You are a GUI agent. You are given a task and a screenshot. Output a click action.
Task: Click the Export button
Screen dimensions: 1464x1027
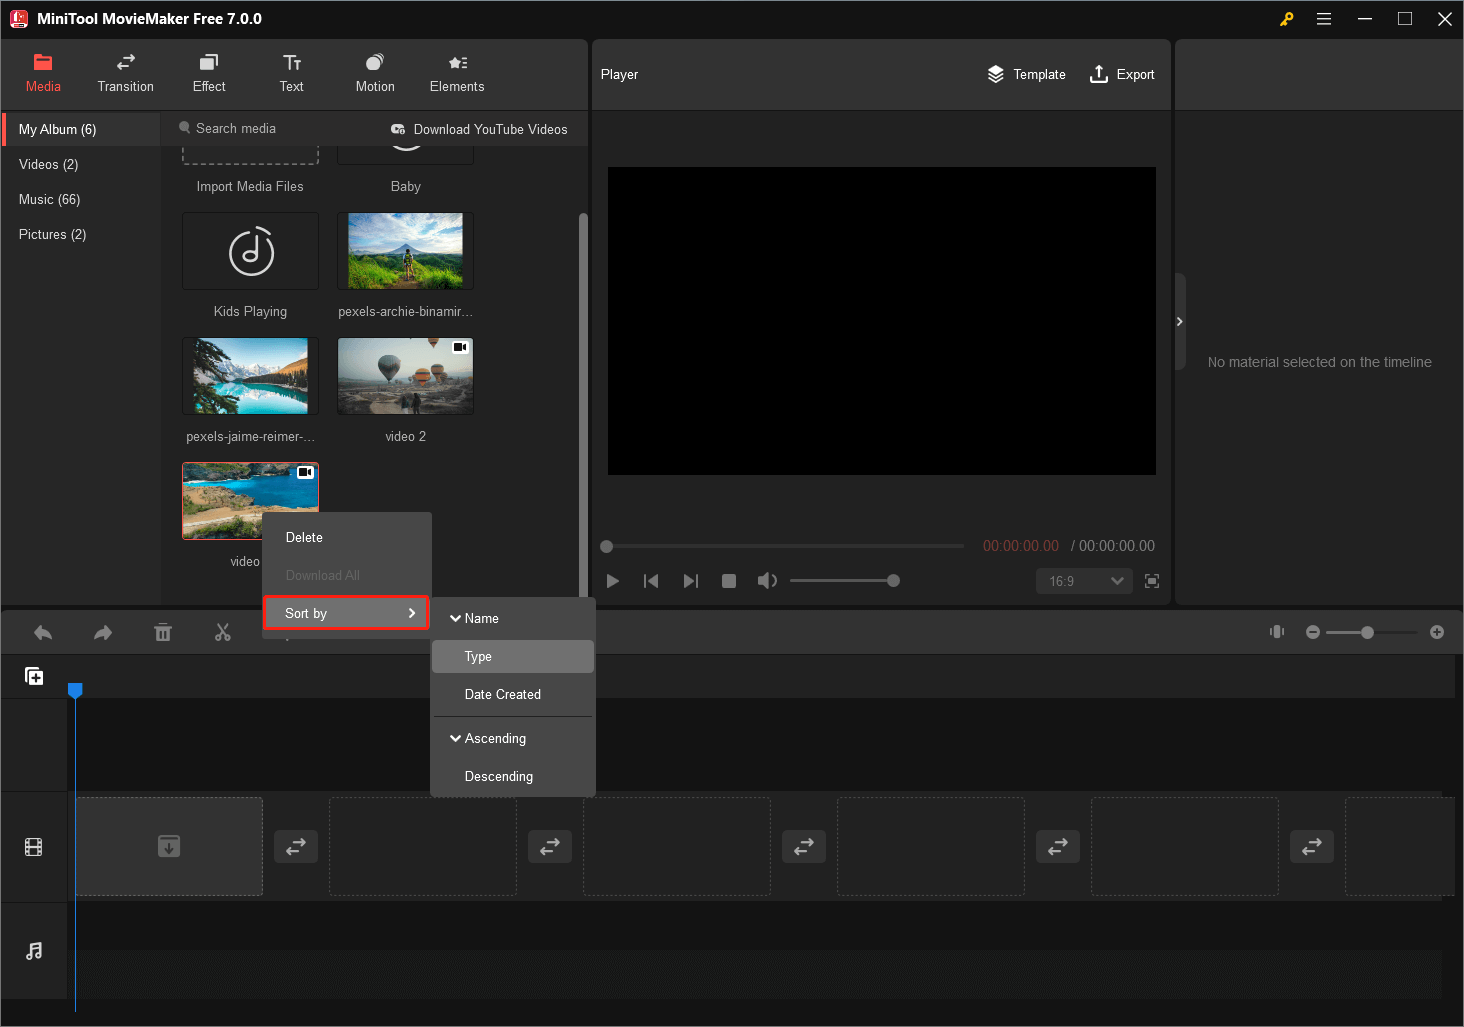tap(1122, 74)
